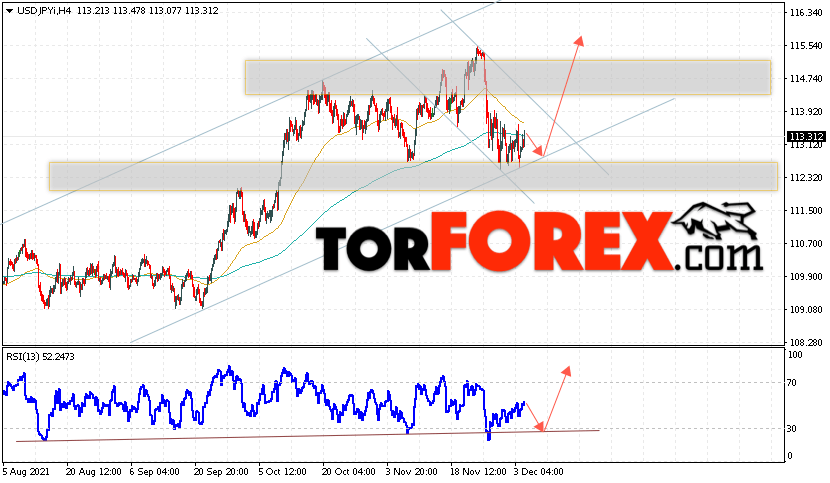Click the 113.920 price axis label

click(806, 112)
